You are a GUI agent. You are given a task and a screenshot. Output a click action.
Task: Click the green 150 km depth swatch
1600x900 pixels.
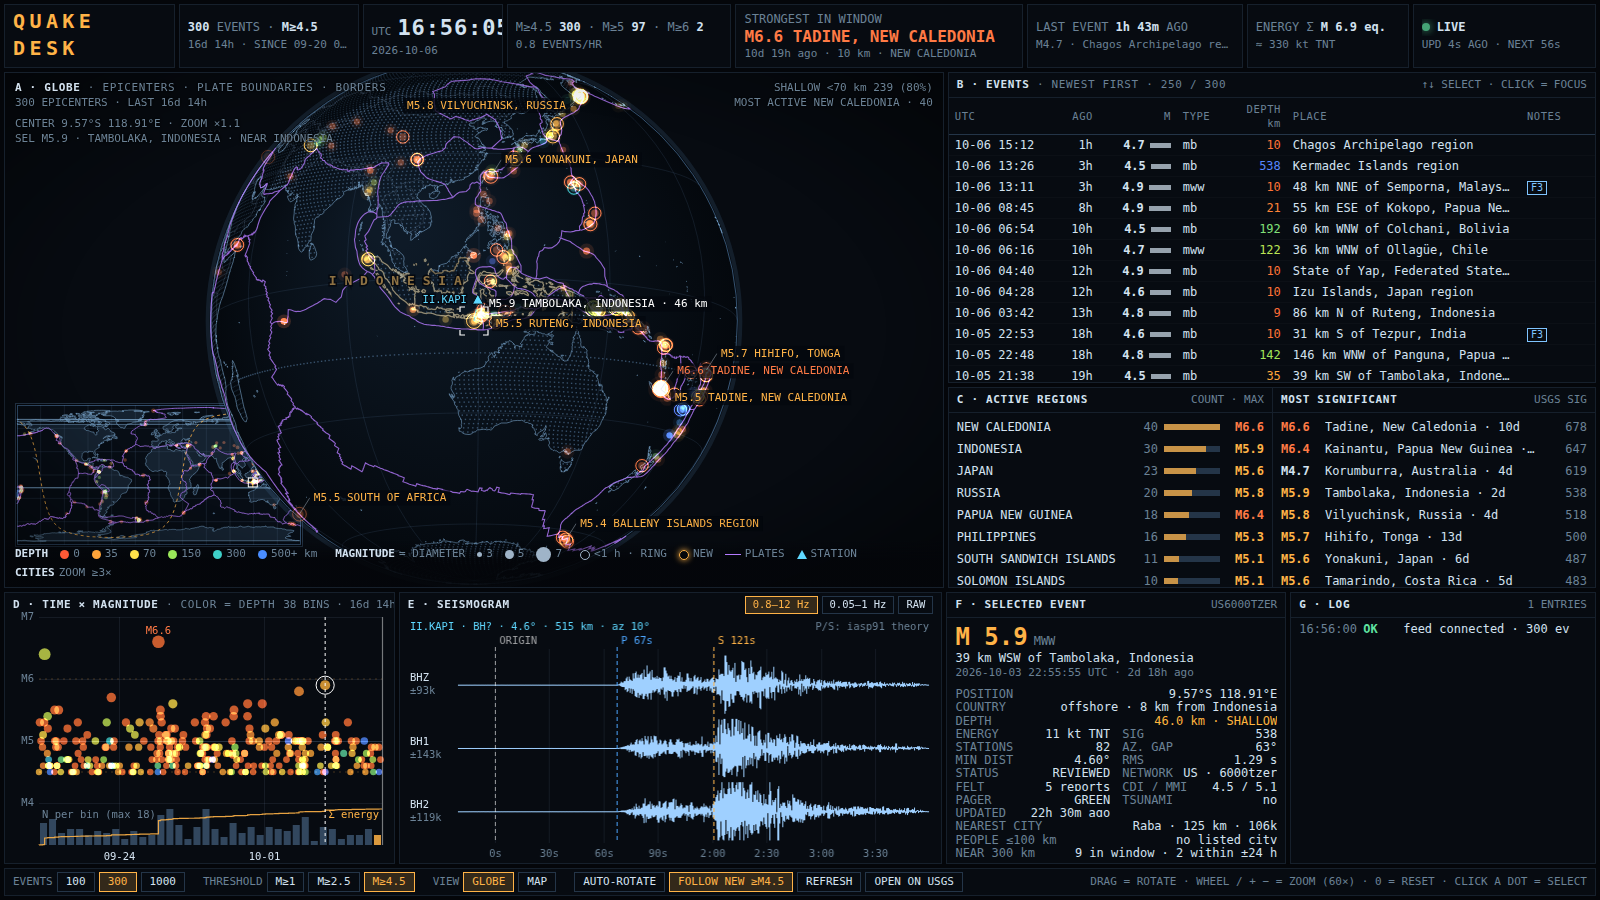[173, 554]
